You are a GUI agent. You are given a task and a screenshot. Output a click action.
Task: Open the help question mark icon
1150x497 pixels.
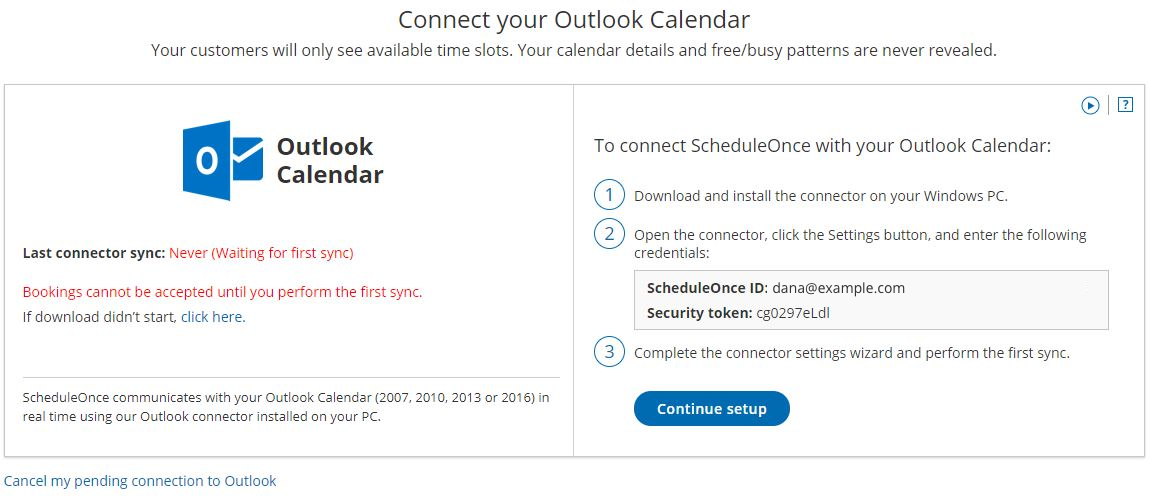1125,104
